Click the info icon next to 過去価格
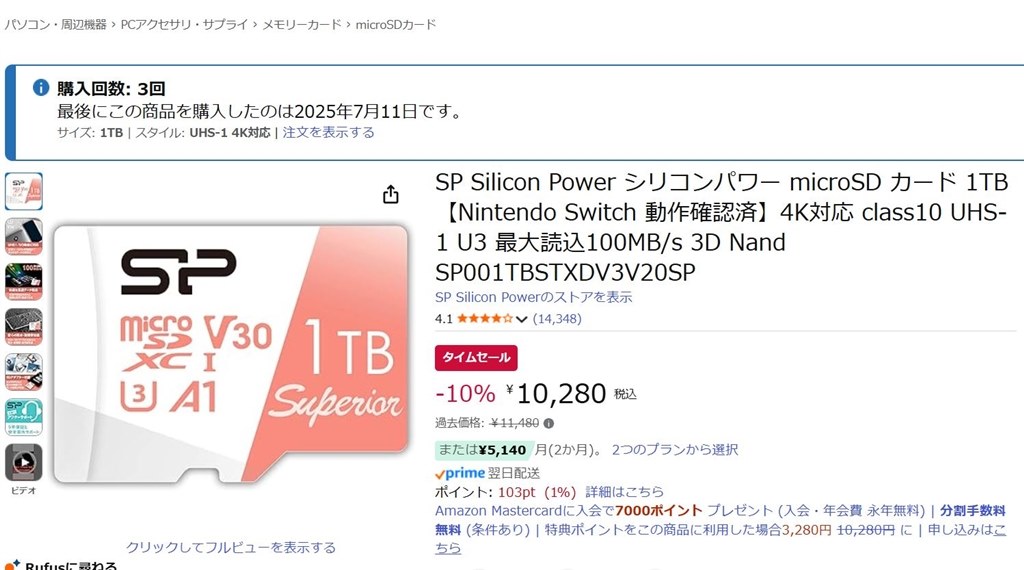The width and height of the screenshot is (1024, 570). point(548,423)
